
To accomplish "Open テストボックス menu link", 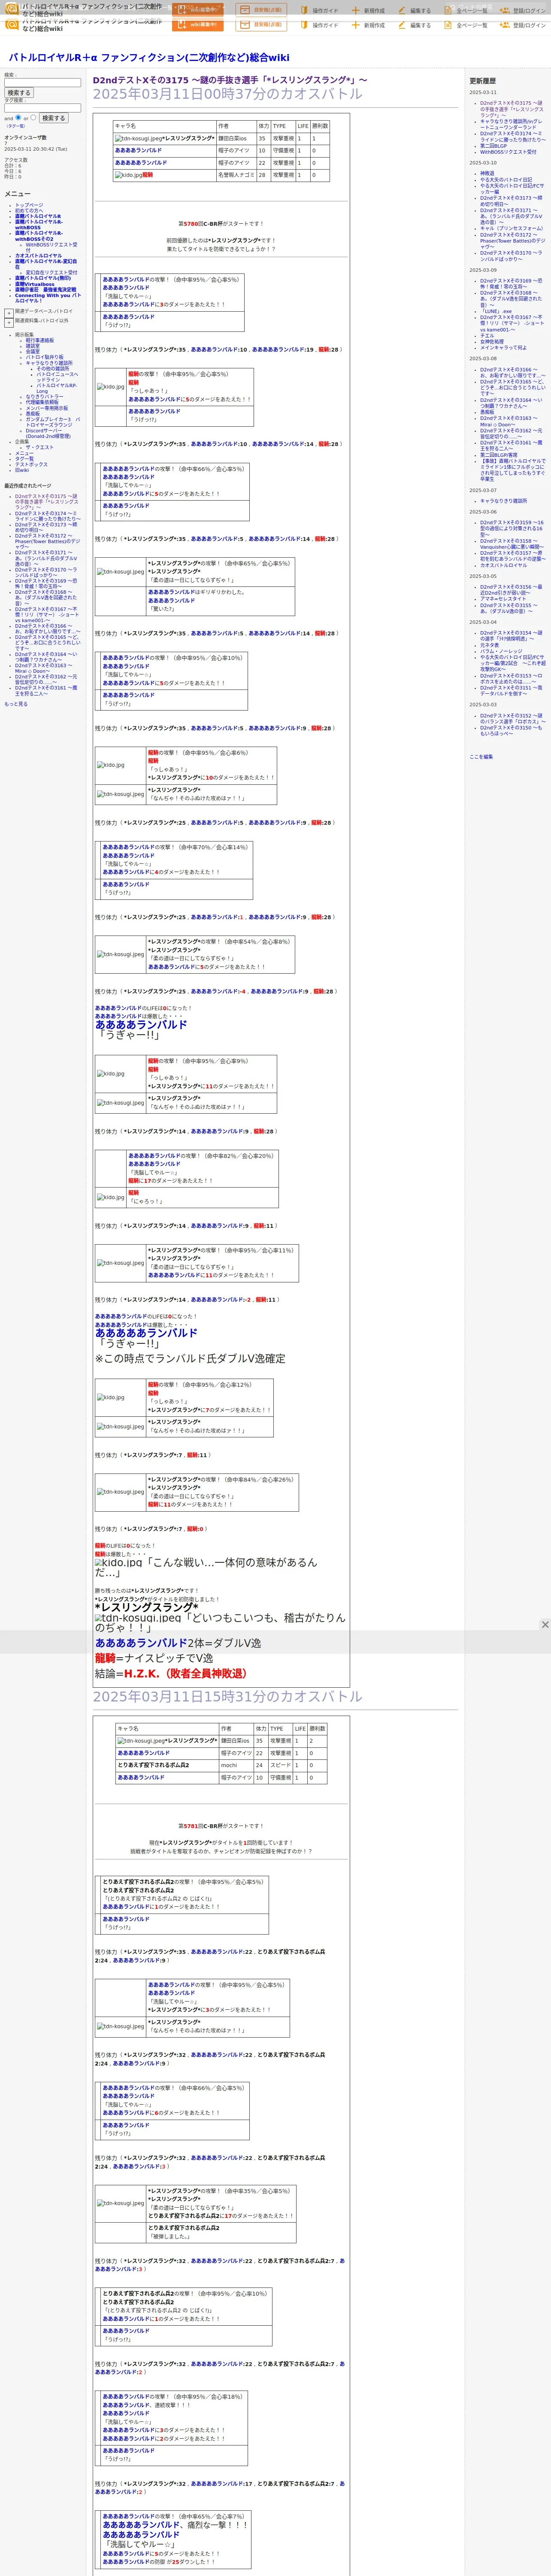I will pyautogui.click(x=31, y=465).
